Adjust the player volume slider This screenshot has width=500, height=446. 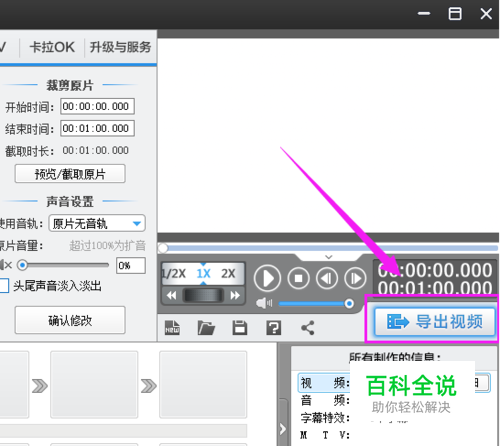tap(316, 303)
